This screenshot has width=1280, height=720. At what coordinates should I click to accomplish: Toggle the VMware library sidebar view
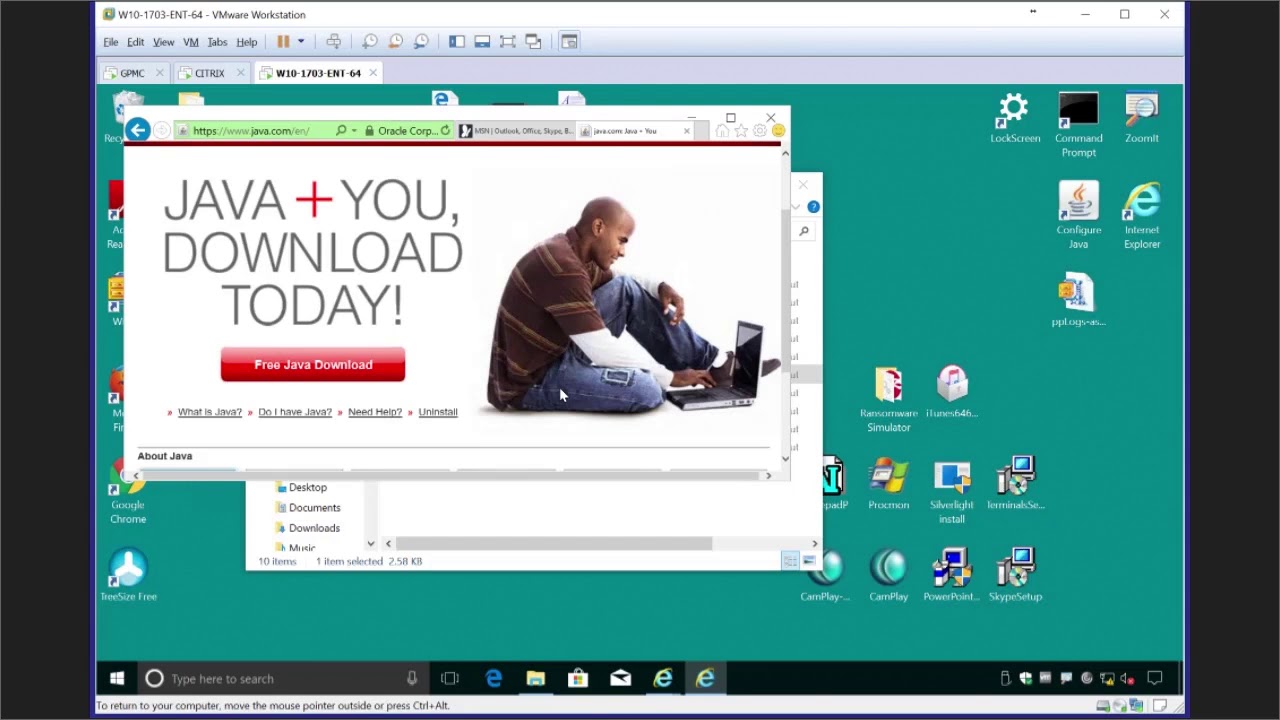[457, 42]
